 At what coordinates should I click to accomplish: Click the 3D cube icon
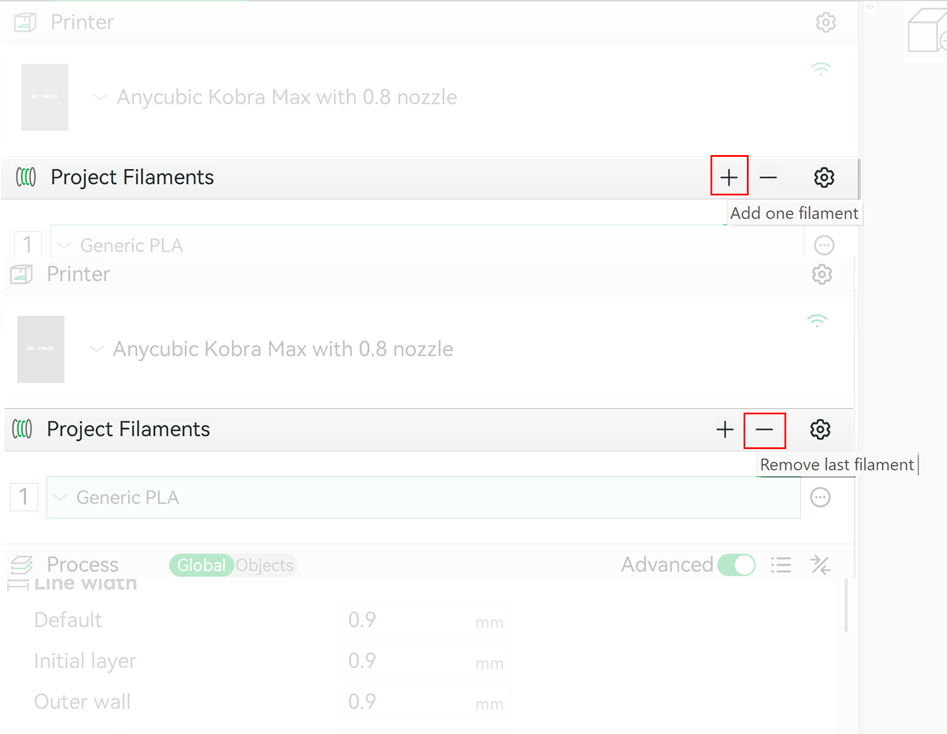[926, 32]
